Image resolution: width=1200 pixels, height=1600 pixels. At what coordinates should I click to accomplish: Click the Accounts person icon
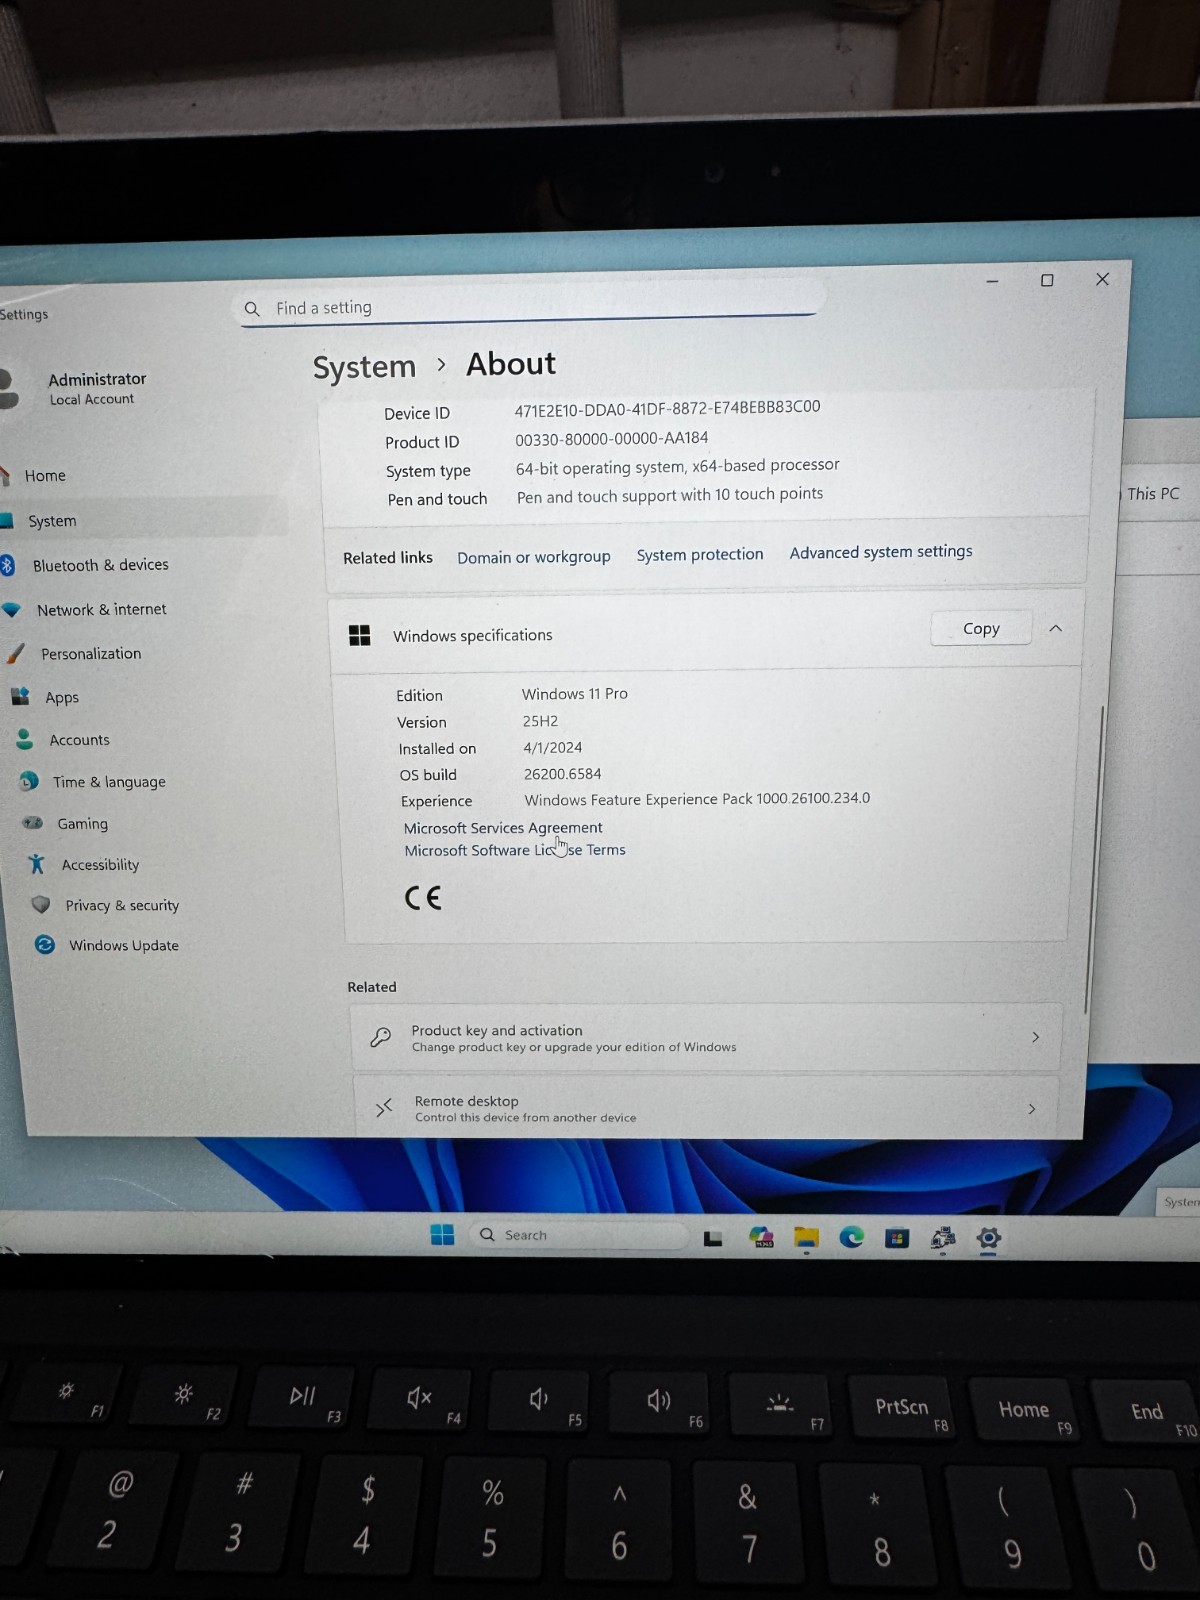pos(24,739)
